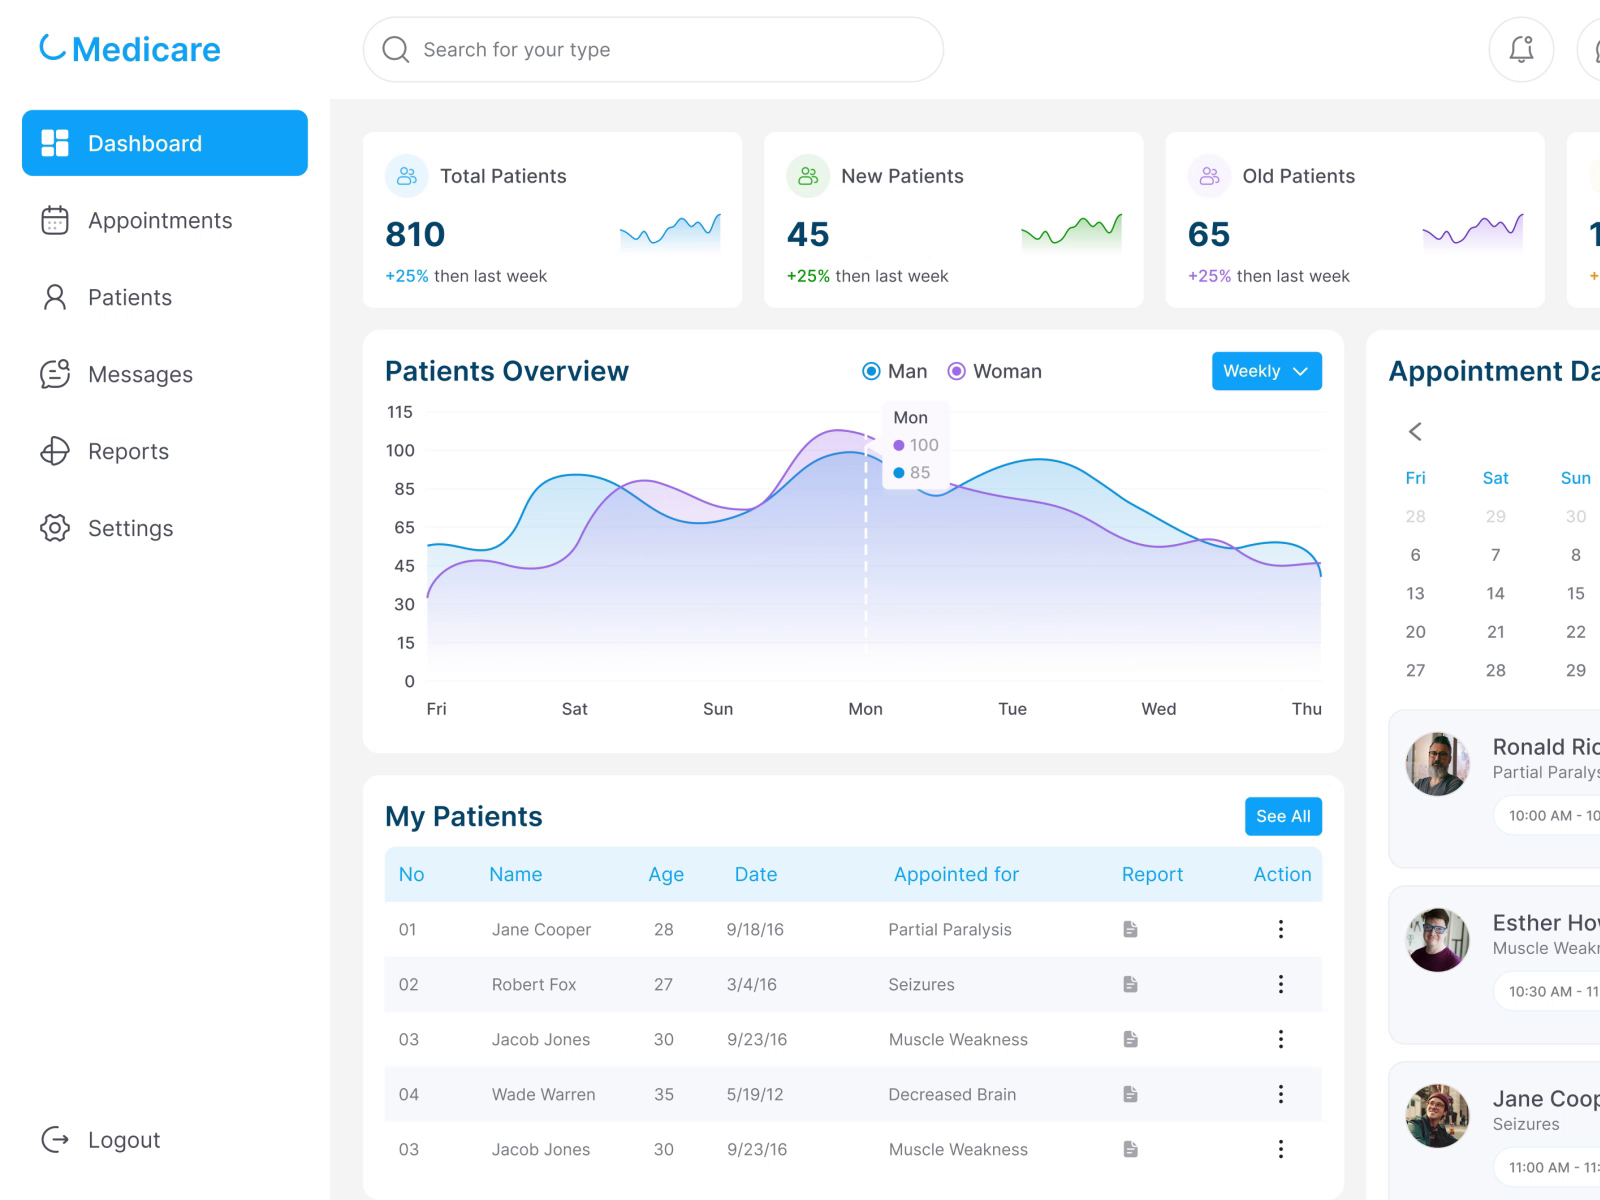Select the Patients icon in the sidebar

pyautogui.click(x=56, y=297)
